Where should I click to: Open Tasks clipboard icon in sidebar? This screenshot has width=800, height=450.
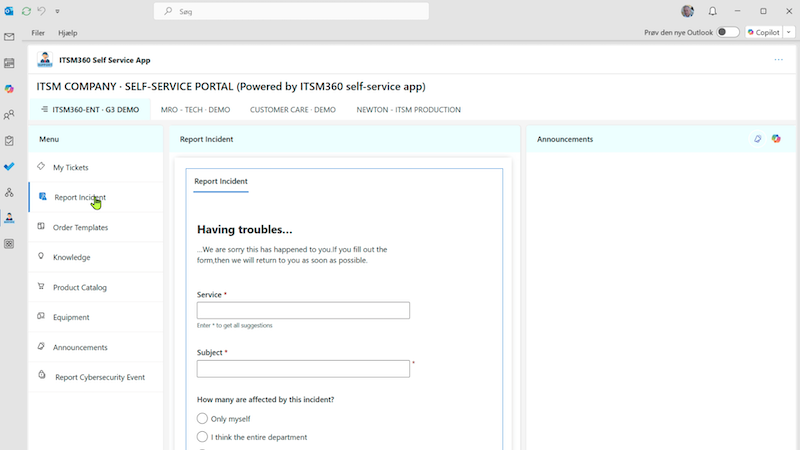point(9,141)
